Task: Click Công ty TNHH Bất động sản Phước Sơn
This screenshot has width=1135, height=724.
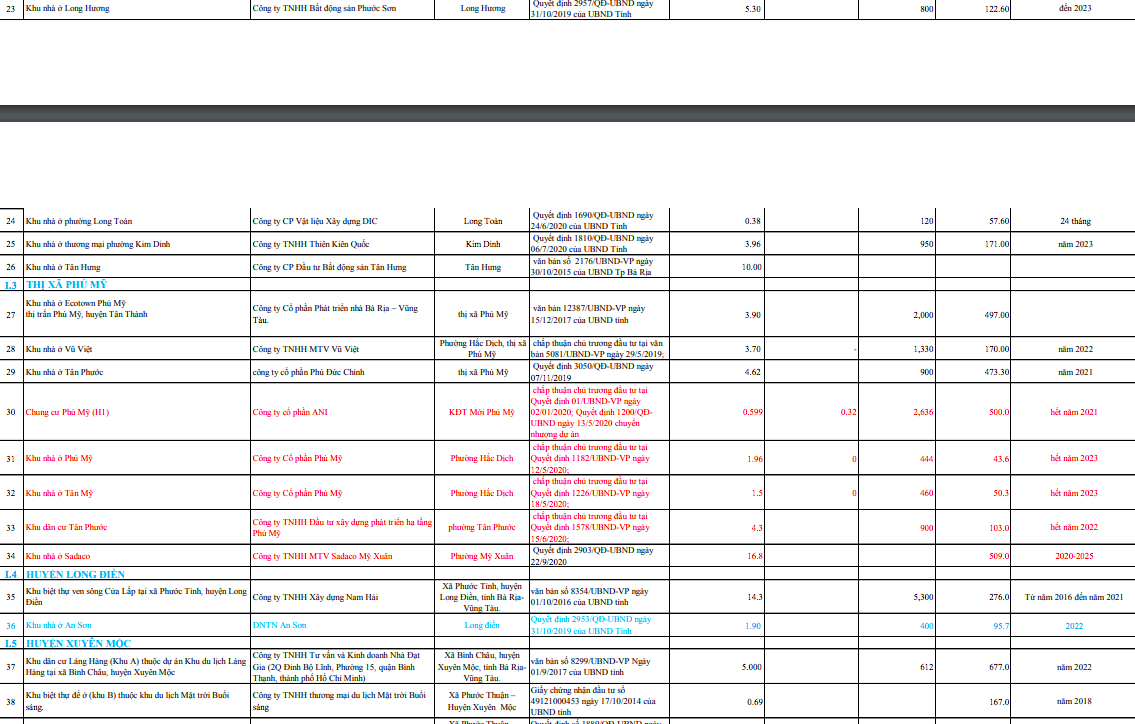Action: [324, 9]
